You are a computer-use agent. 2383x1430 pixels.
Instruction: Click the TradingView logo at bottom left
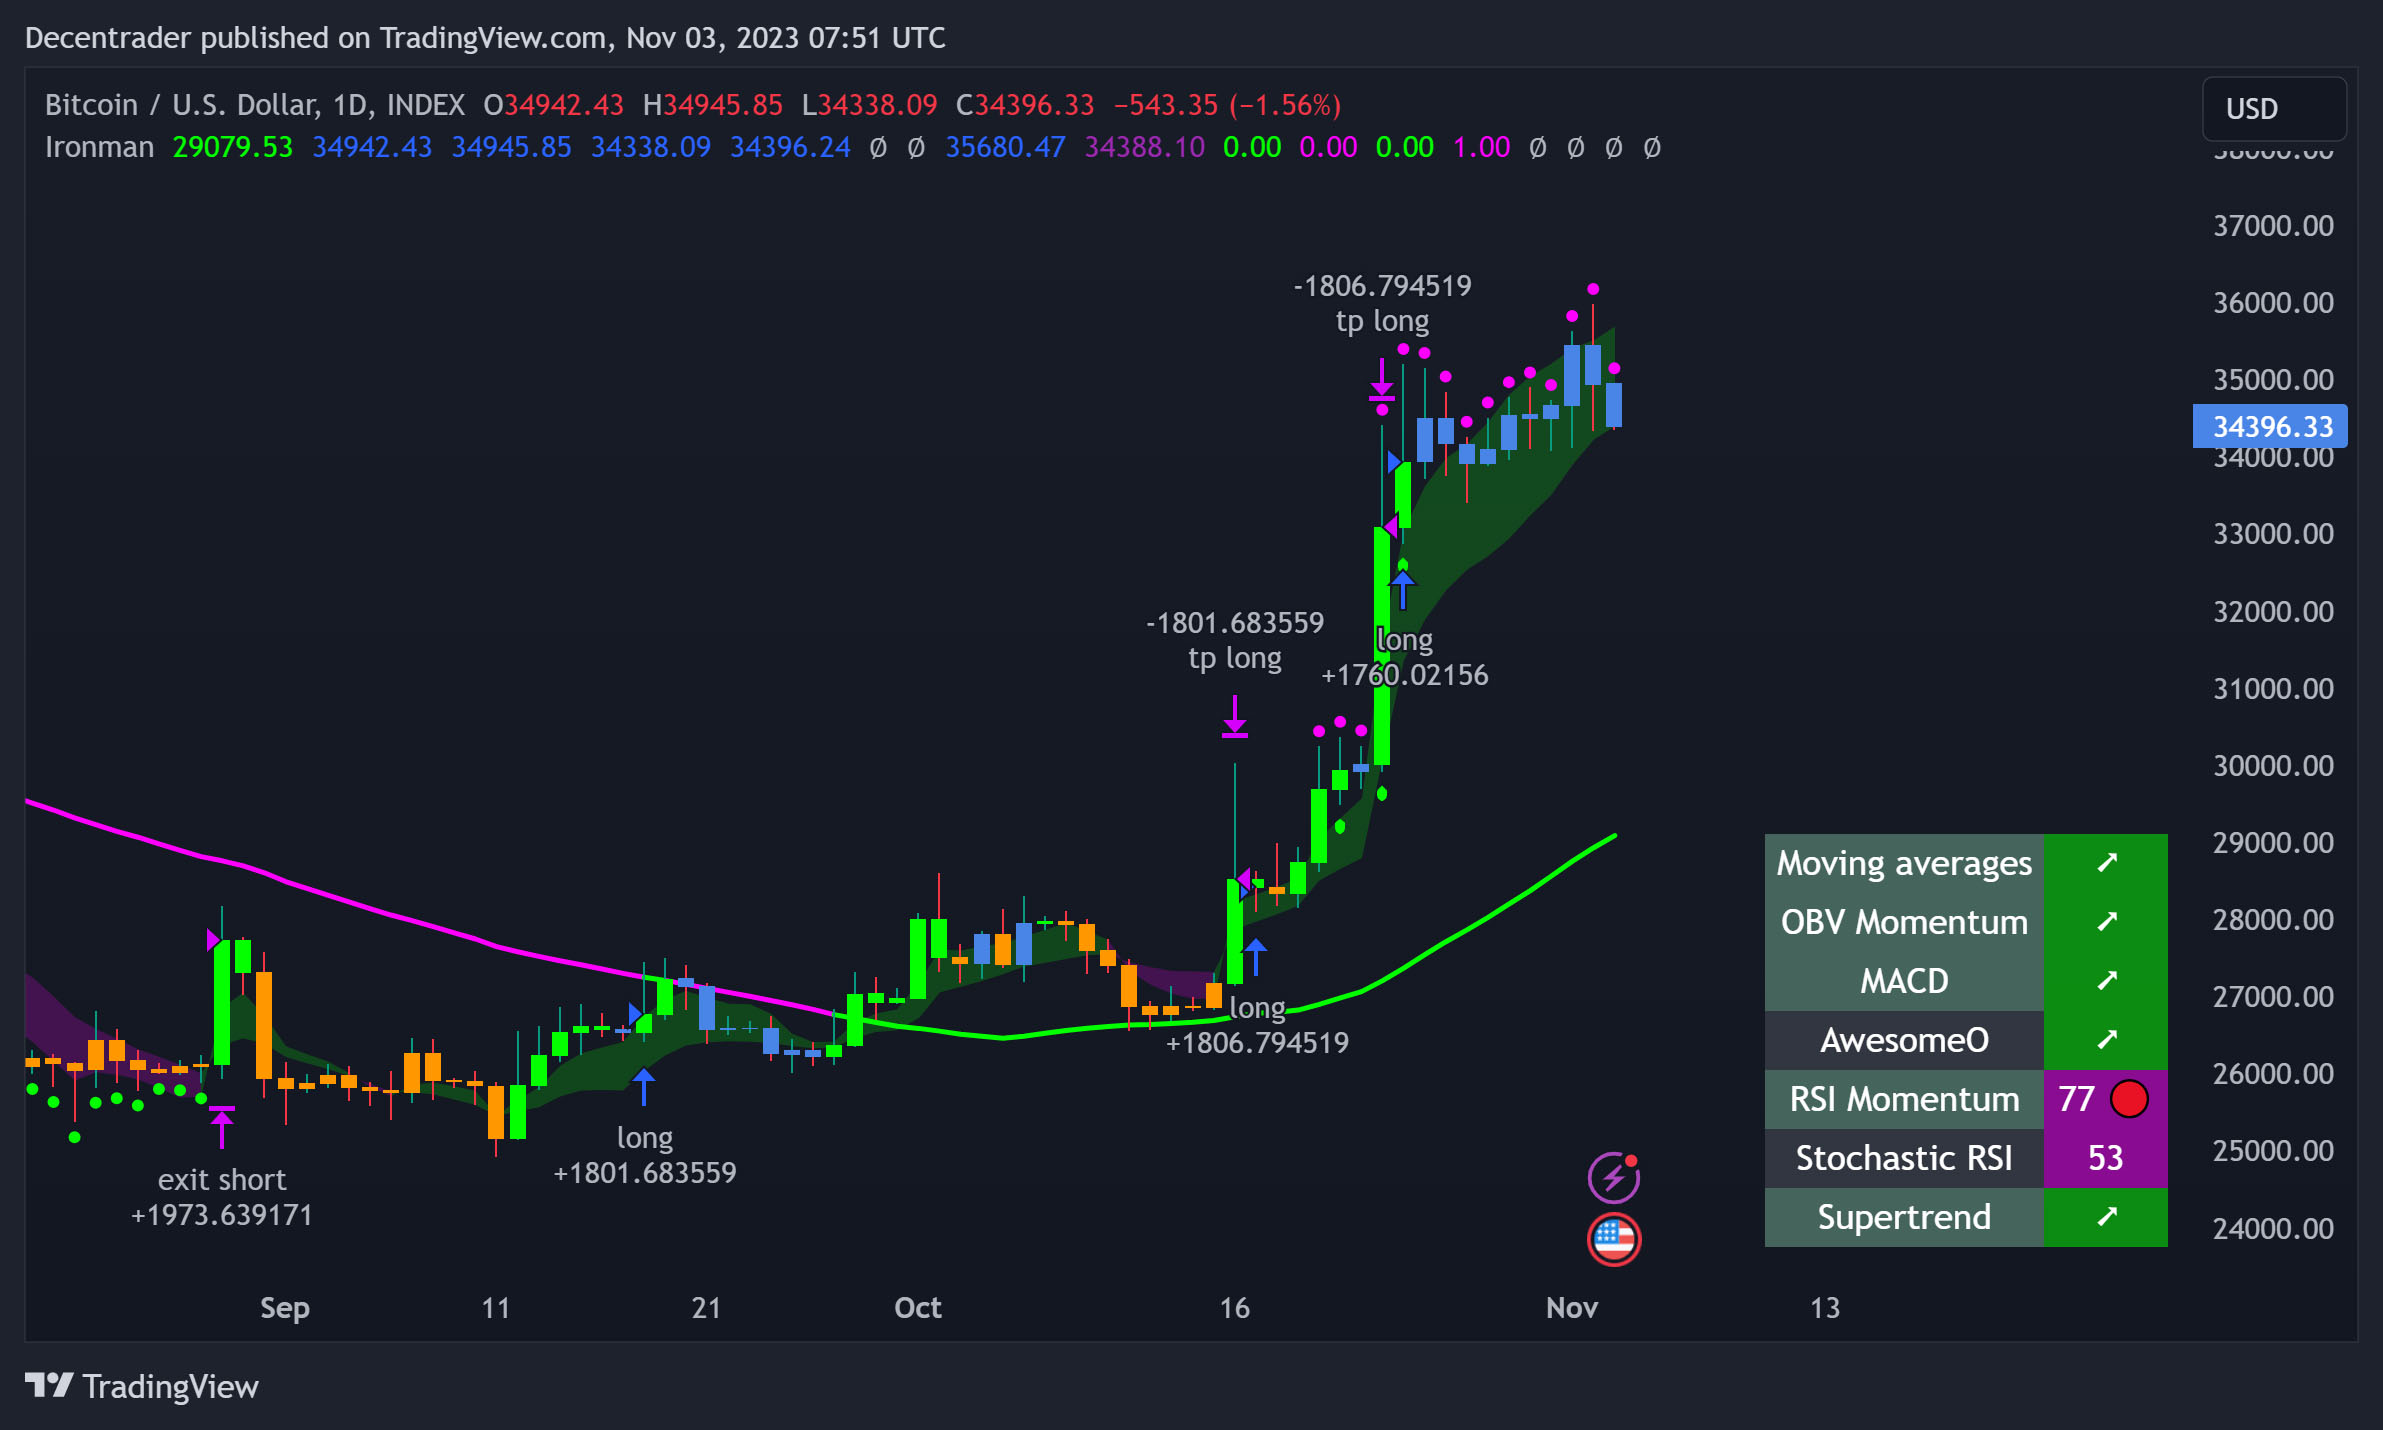pyautogui.click(x=141, y=1386)
